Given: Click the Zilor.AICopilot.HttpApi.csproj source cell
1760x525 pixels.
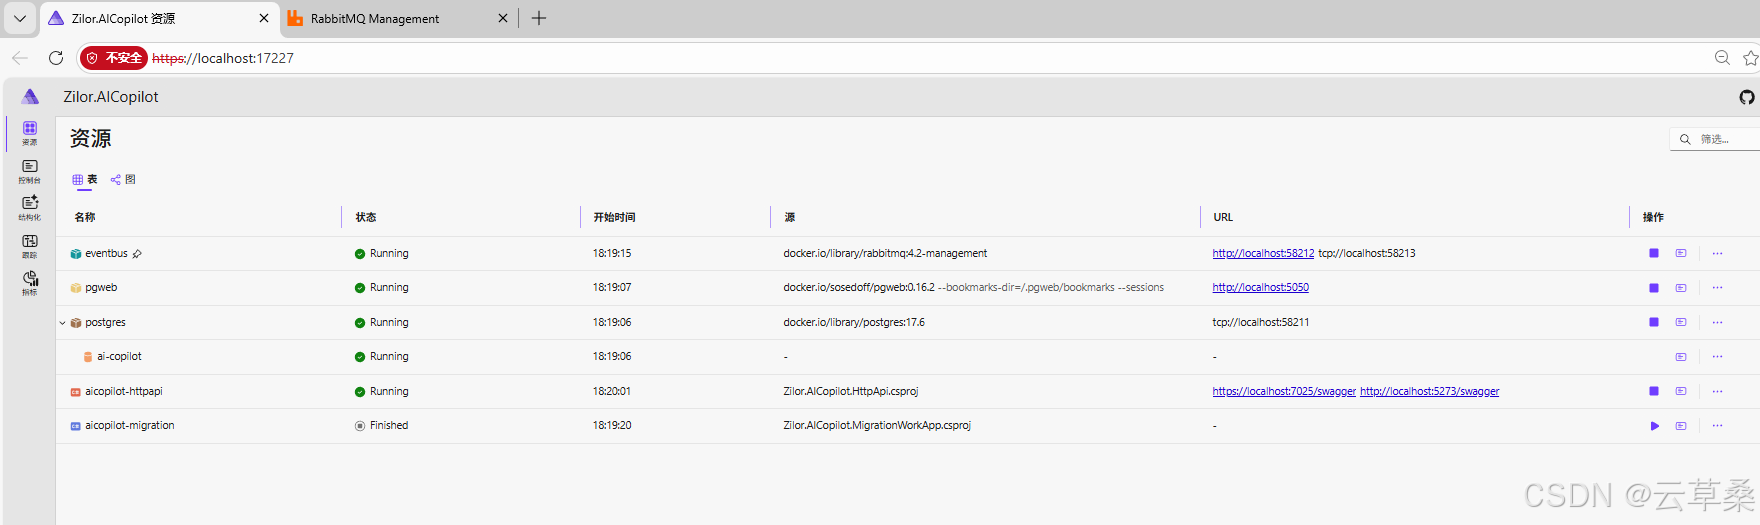Looking at the screenshot, I should (x=851, y=392).
